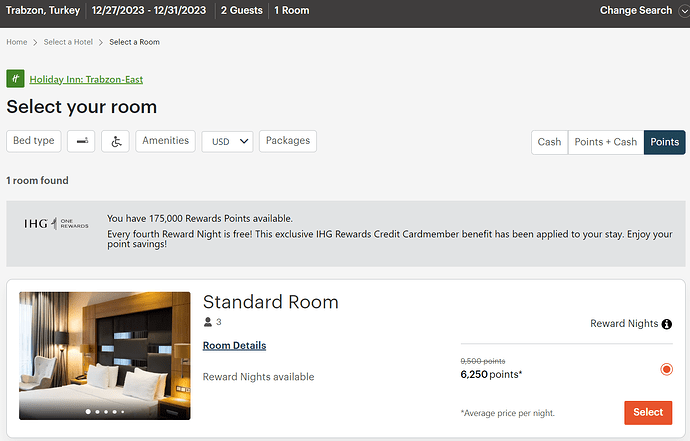690x441 pixels.
Task: Open the Packages filter
Action: [x=288, y=141]
